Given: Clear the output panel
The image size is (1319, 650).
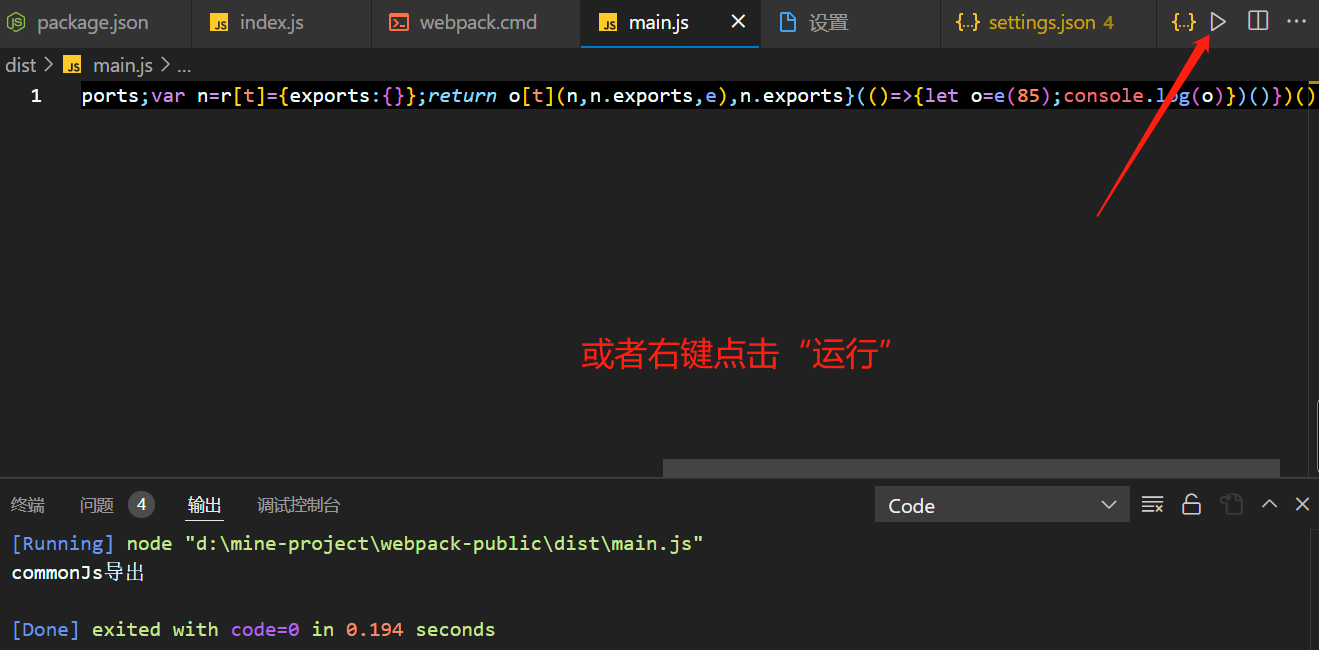Looking at the screenshot, I should pyautogui.click(x=1152, y=504).
